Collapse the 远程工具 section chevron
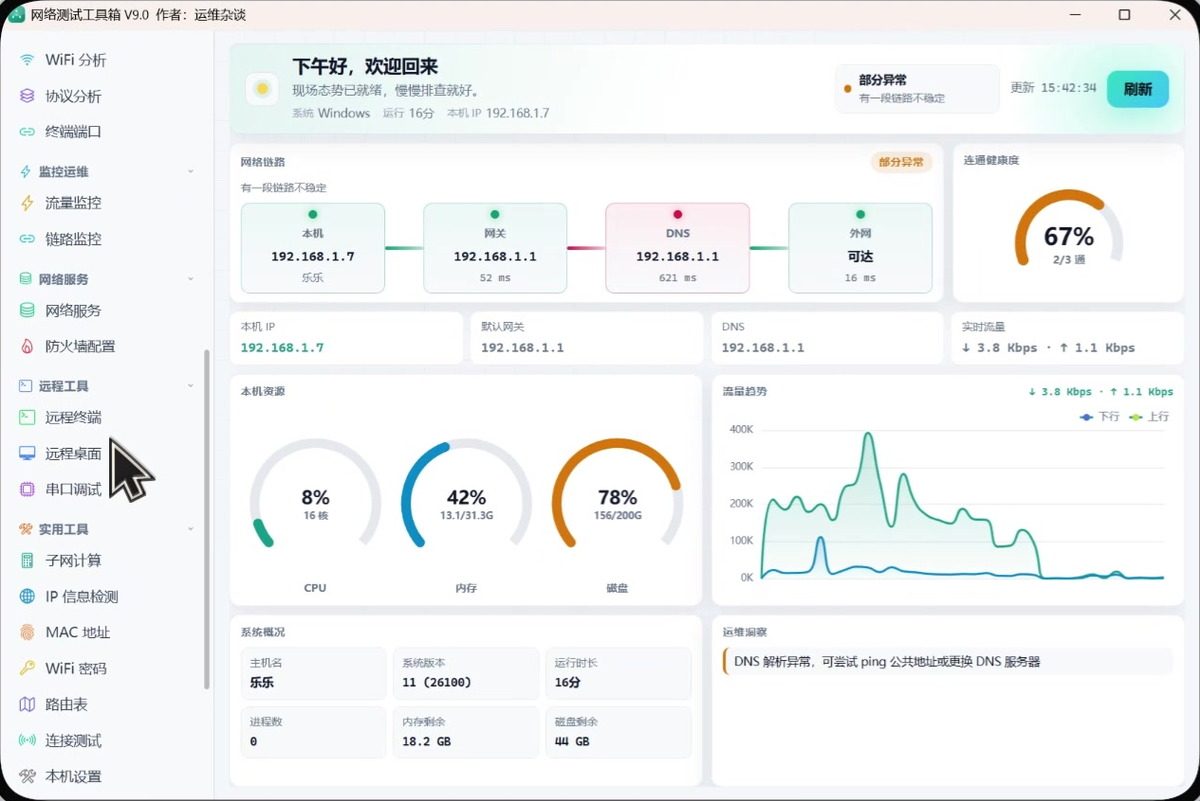1200x801 pixels. [x=190, y=386]
